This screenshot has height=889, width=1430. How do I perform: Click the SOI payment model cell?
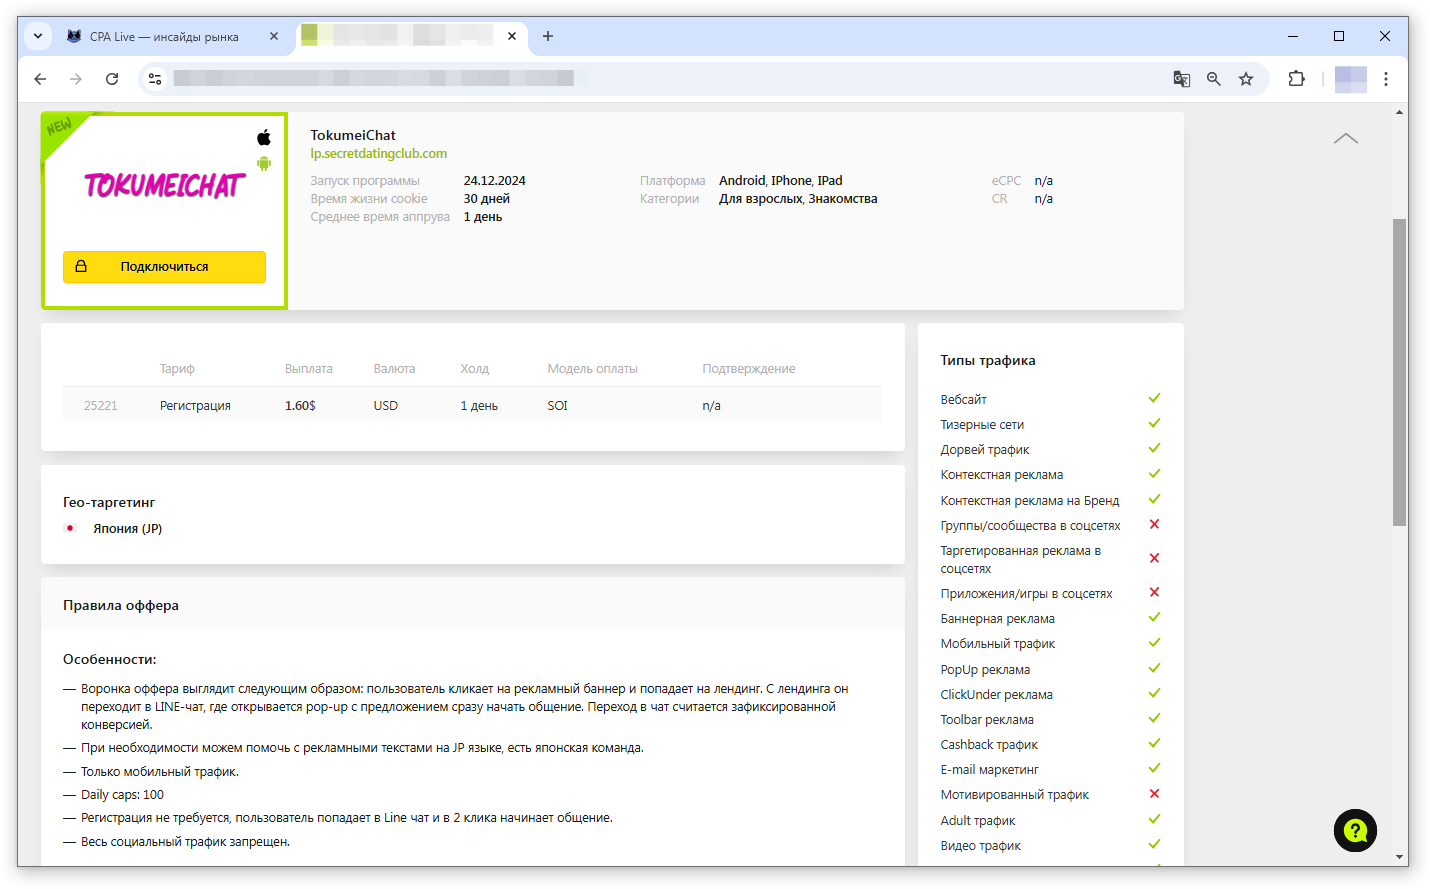[x=557, y=406]
